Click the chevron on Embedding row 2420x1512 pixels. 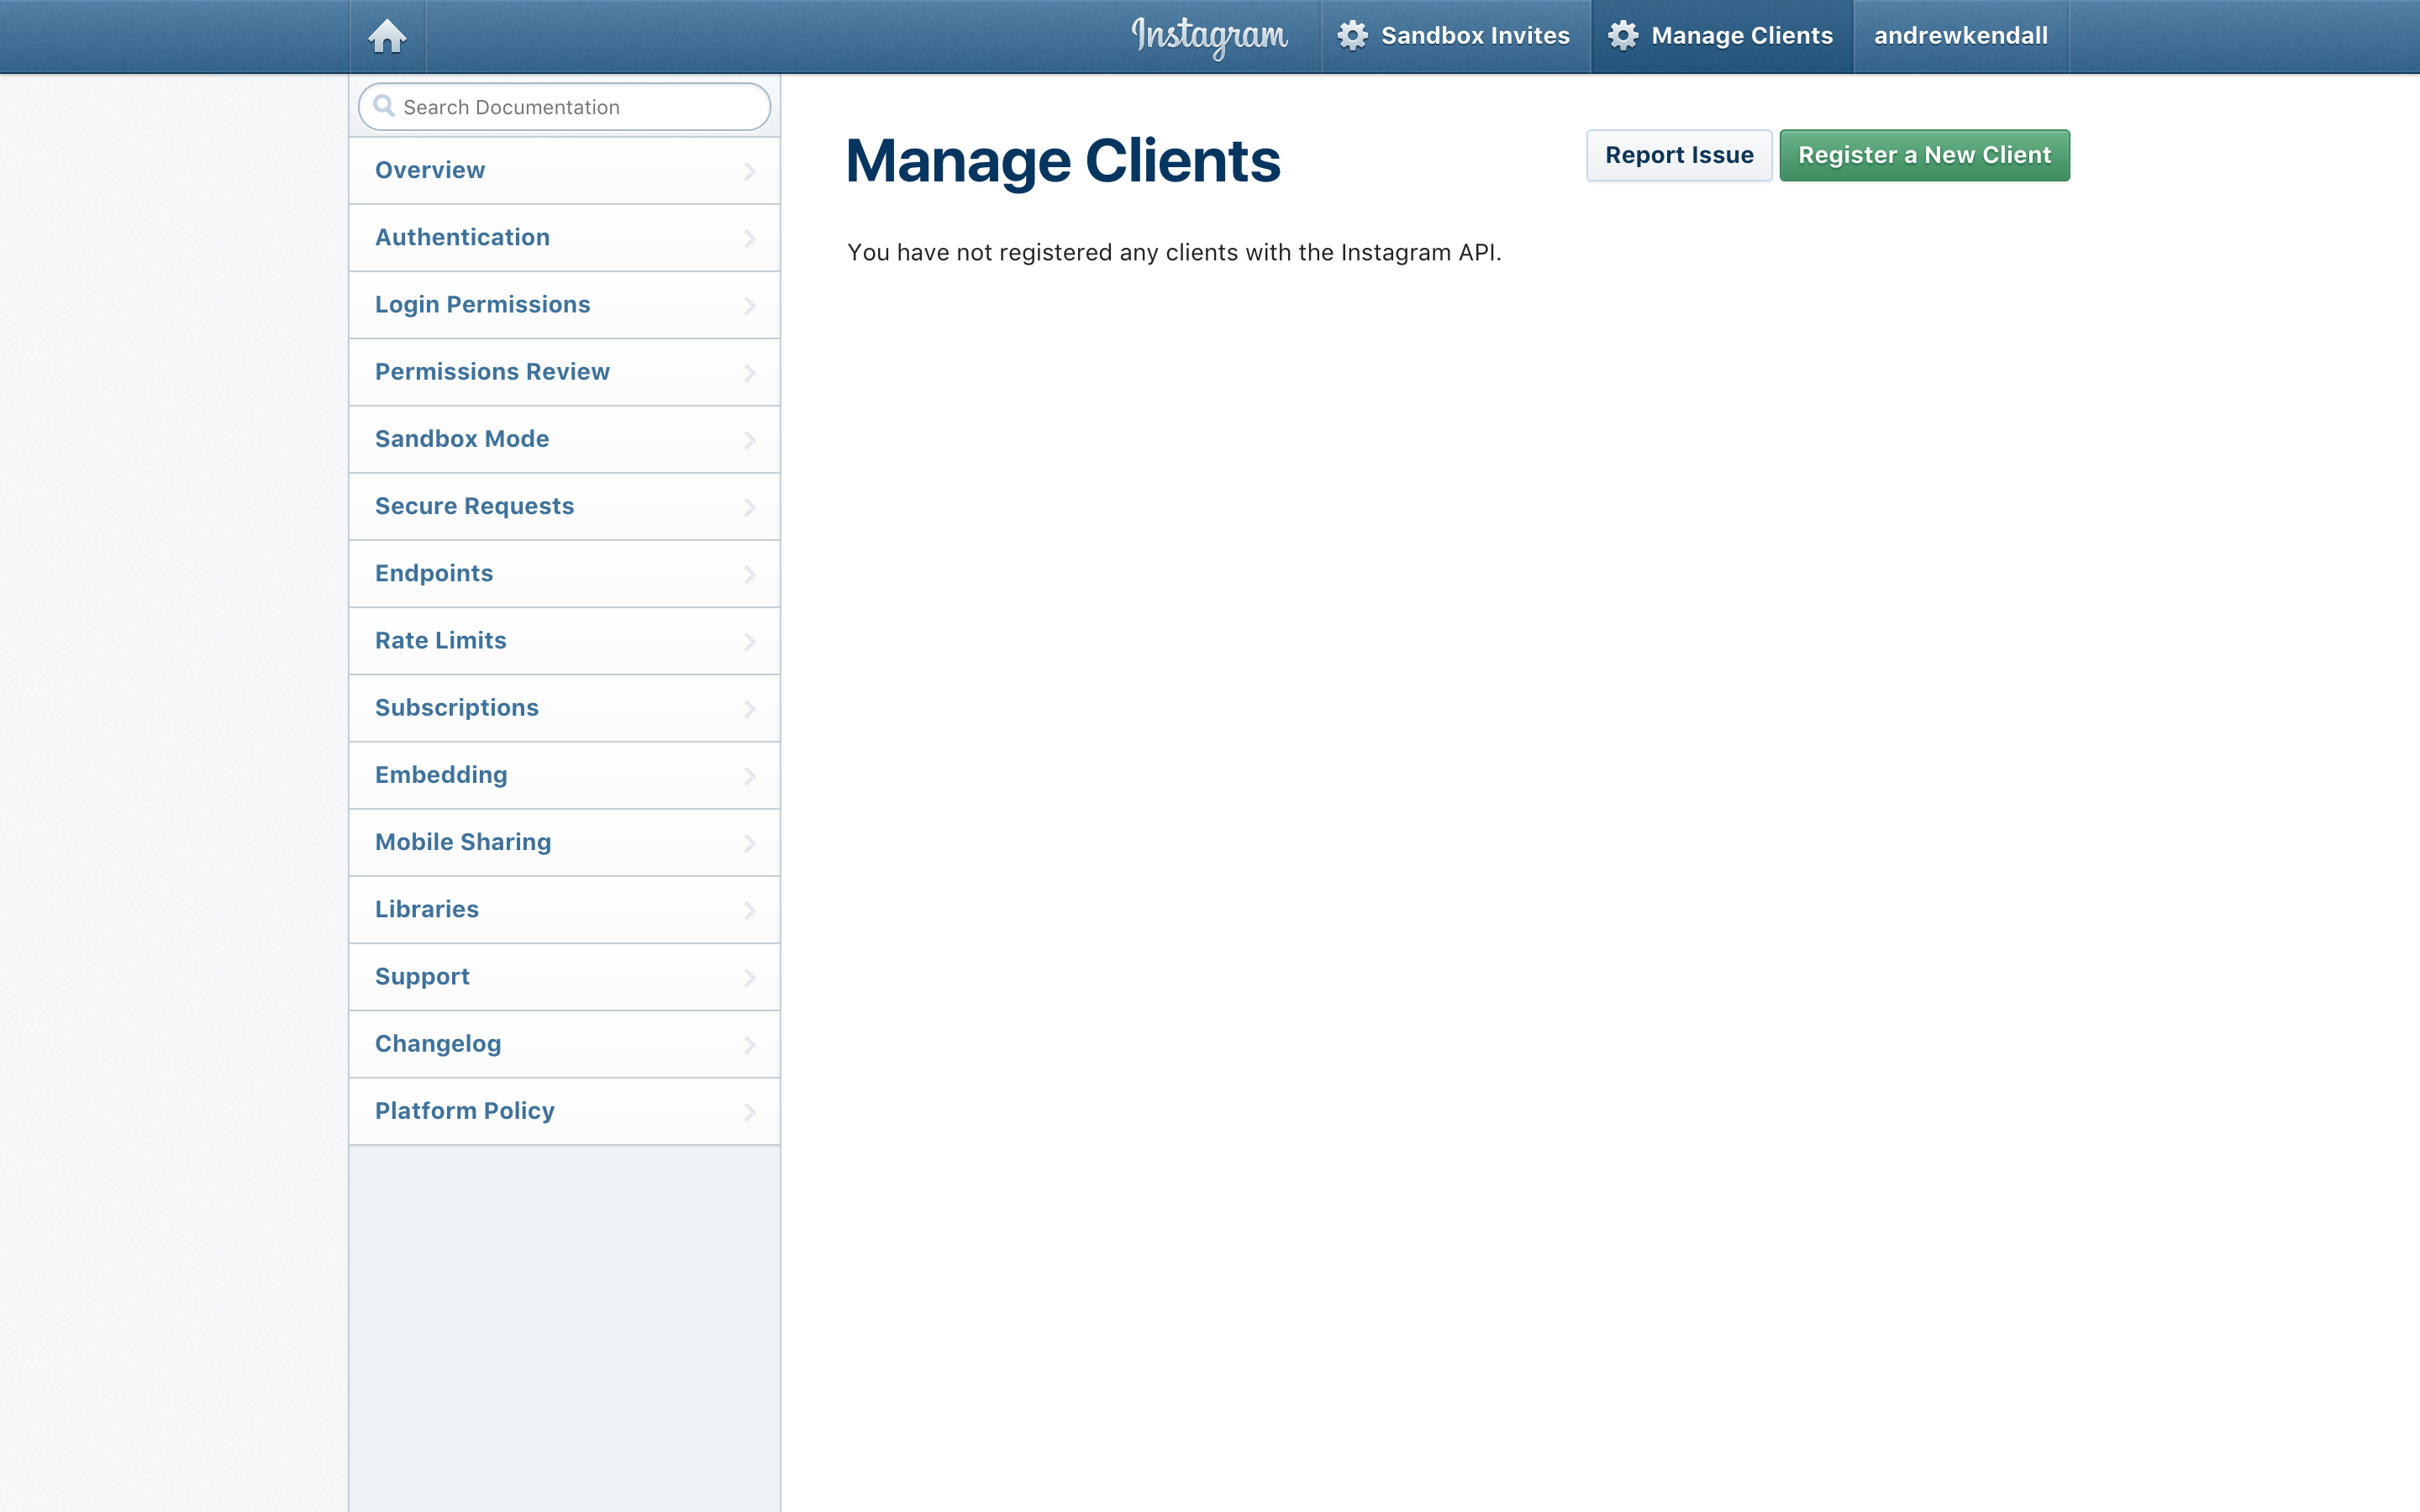(750, 776)
